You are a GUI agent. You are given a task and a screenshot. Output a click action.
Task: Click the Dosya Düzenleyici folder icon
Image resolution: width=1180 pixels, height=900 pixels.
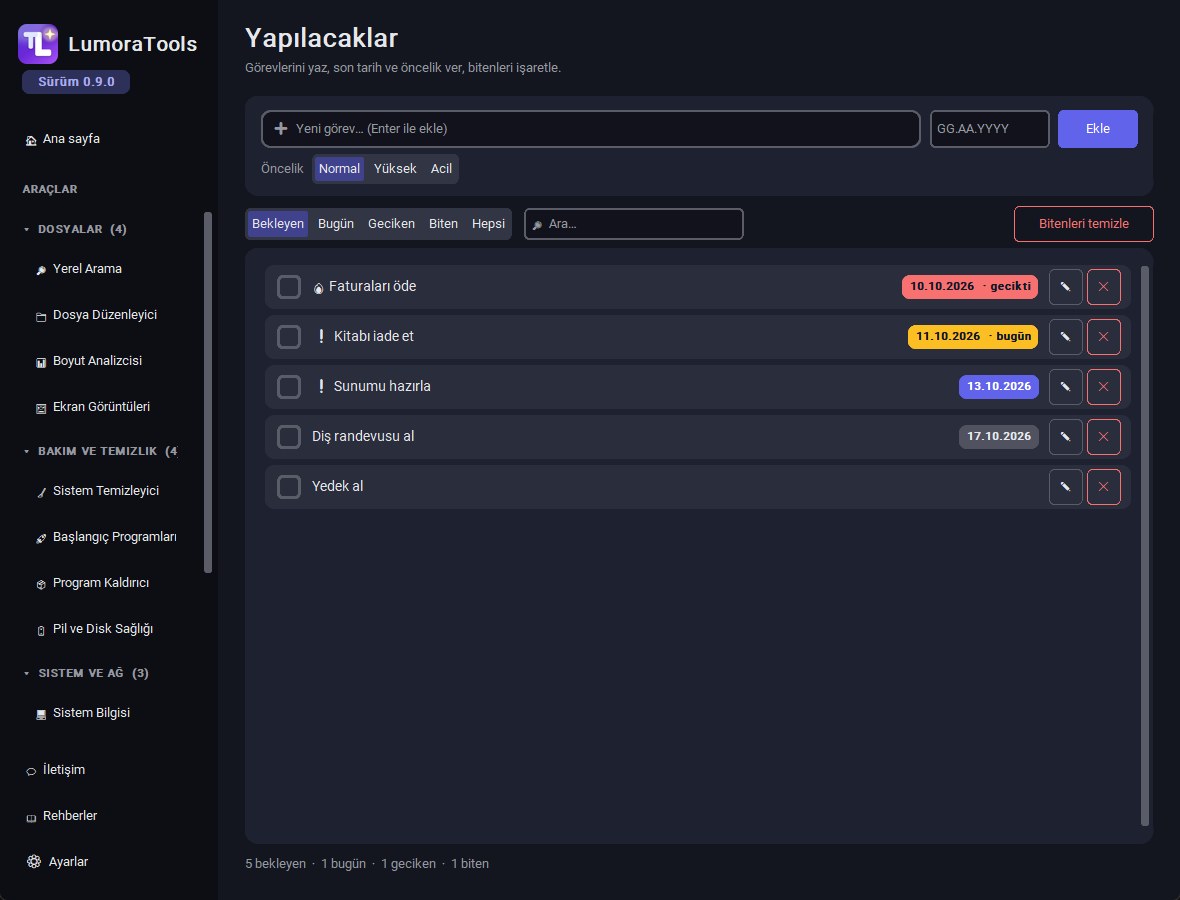[x=41, y=316]
